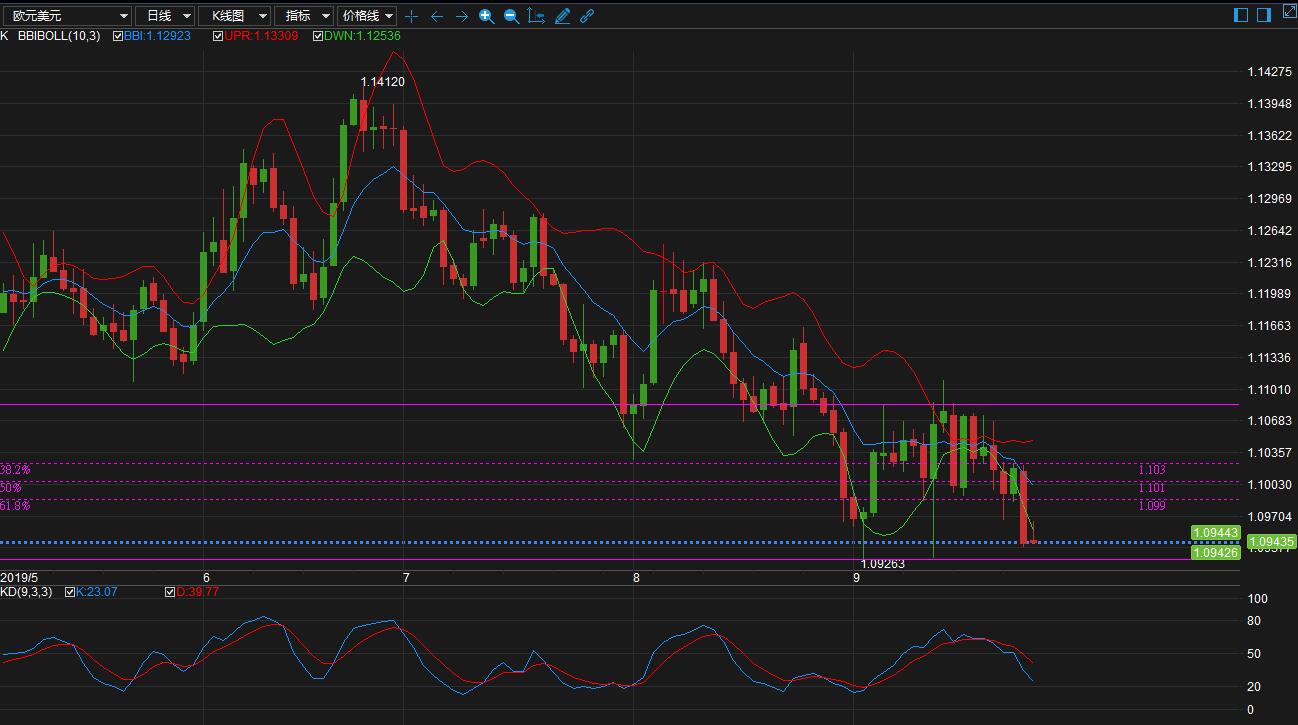1298x725 pixels.
Task: Click the month 8 time axis marker
Action: 636,578
